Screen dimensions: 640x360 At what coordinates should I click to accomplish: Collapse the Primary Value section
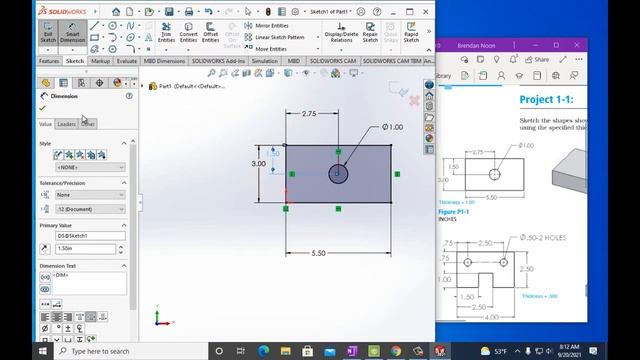pyautogui.click(x=124, y=225)
